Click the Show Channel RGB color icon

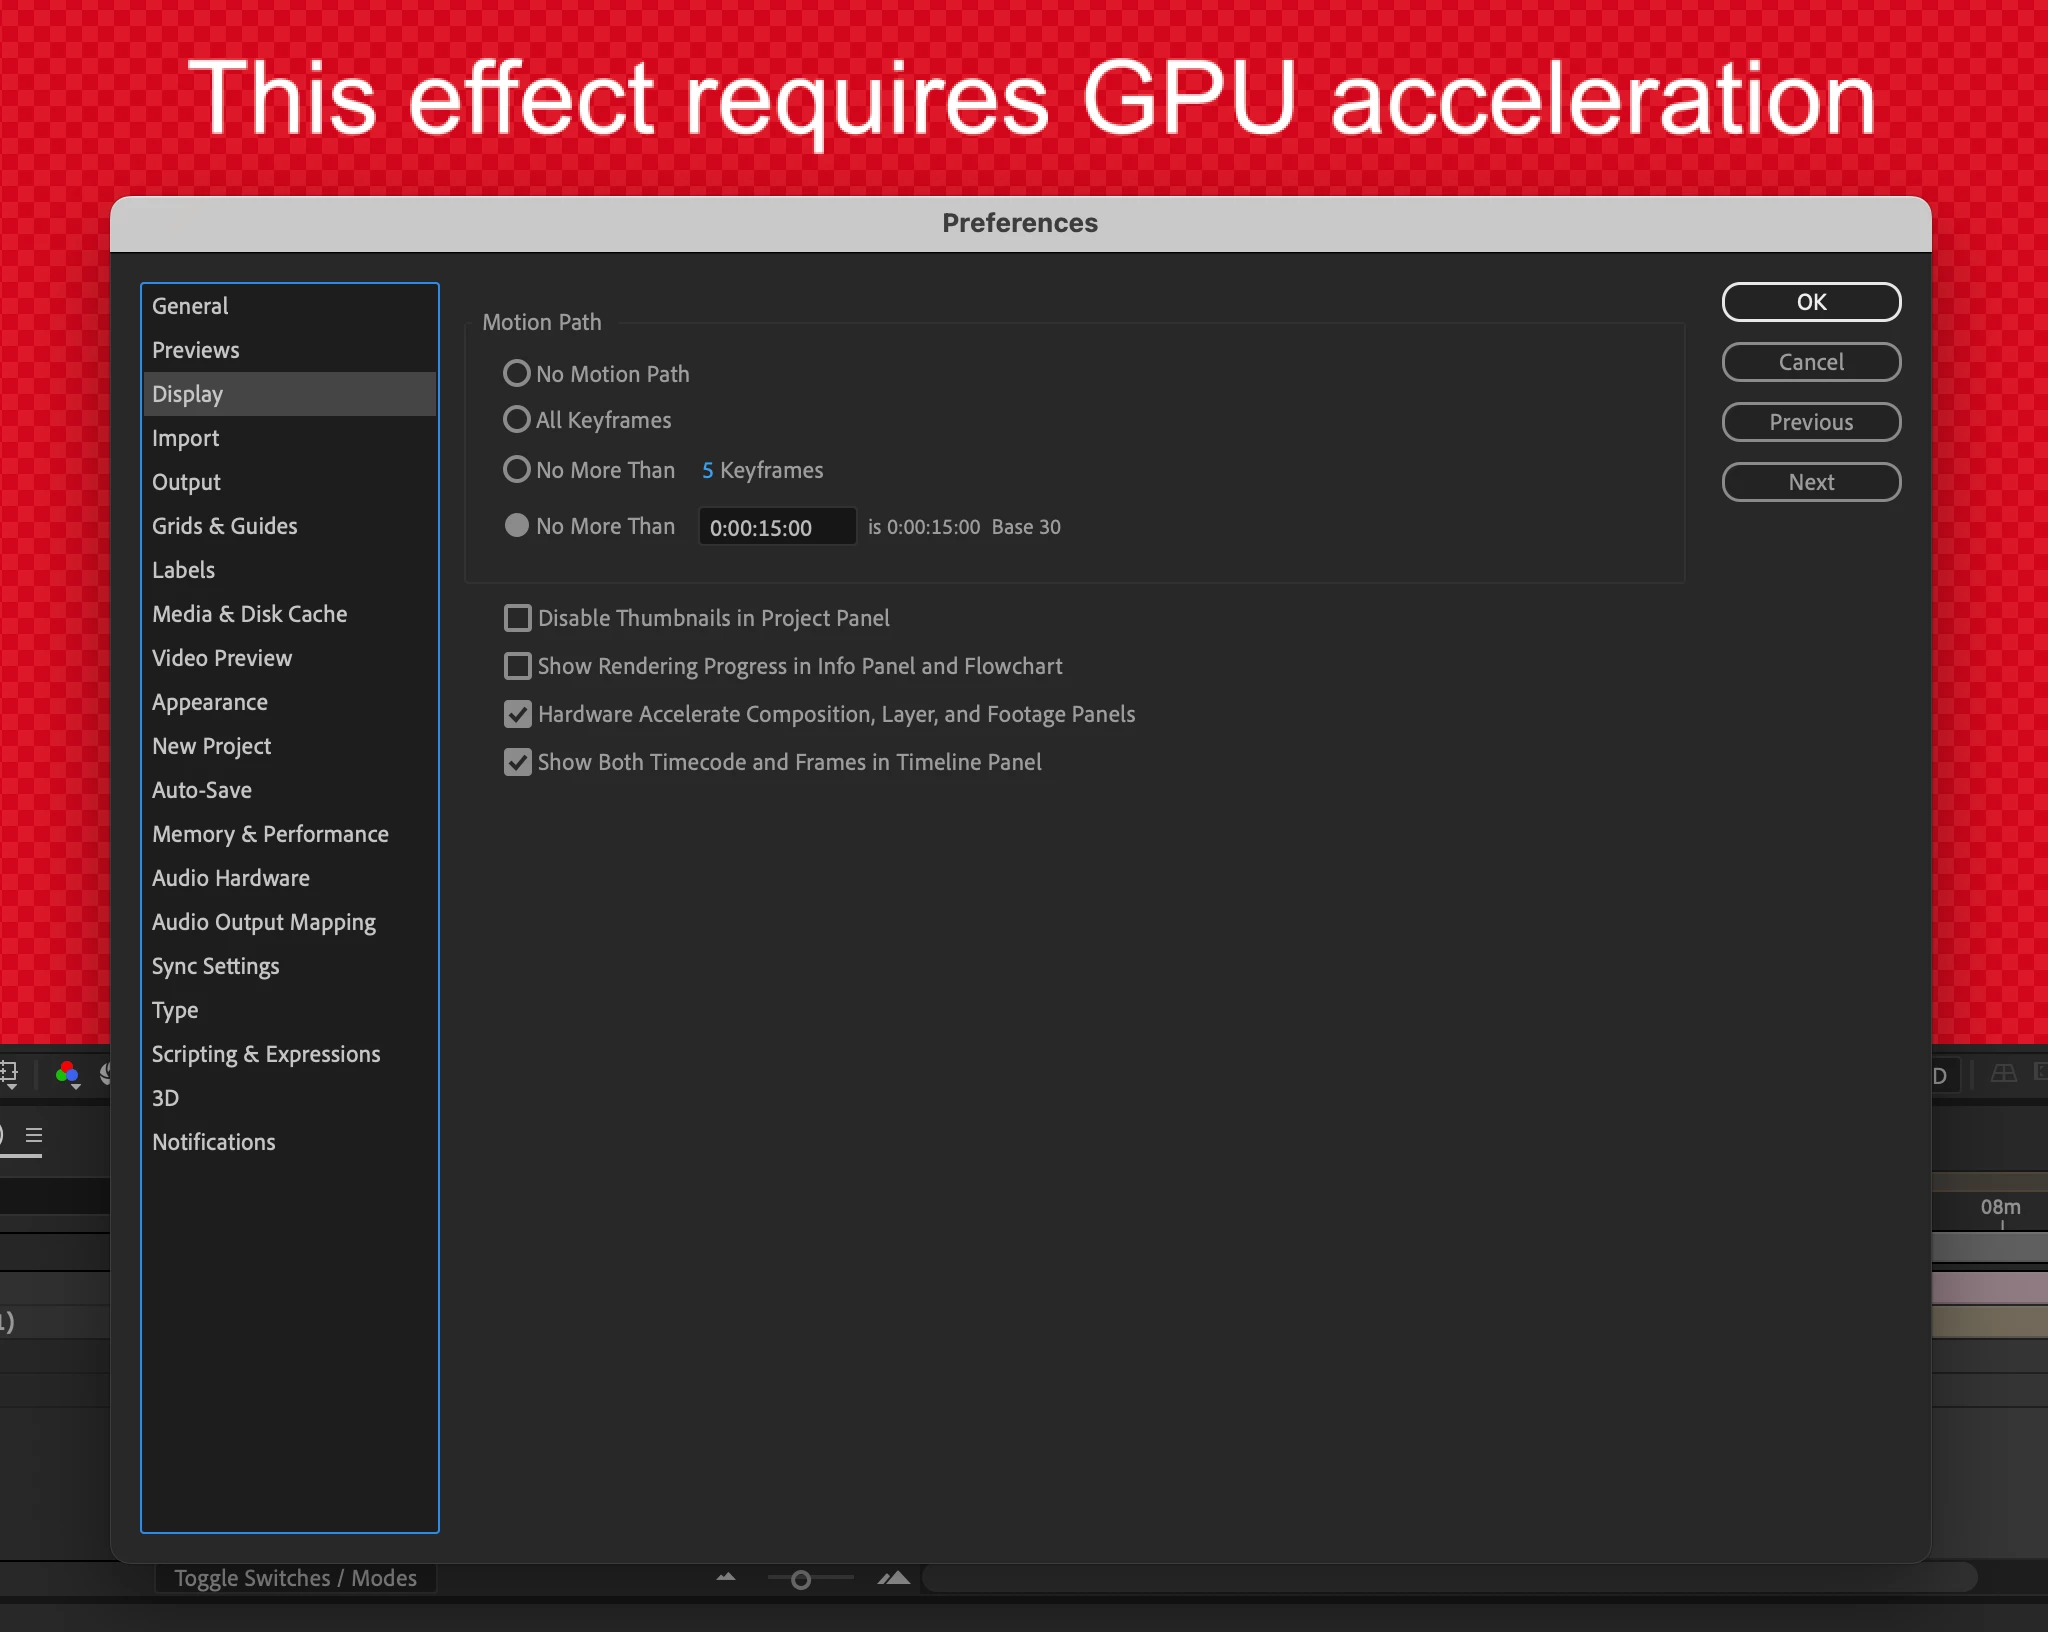pos(67,1074)
